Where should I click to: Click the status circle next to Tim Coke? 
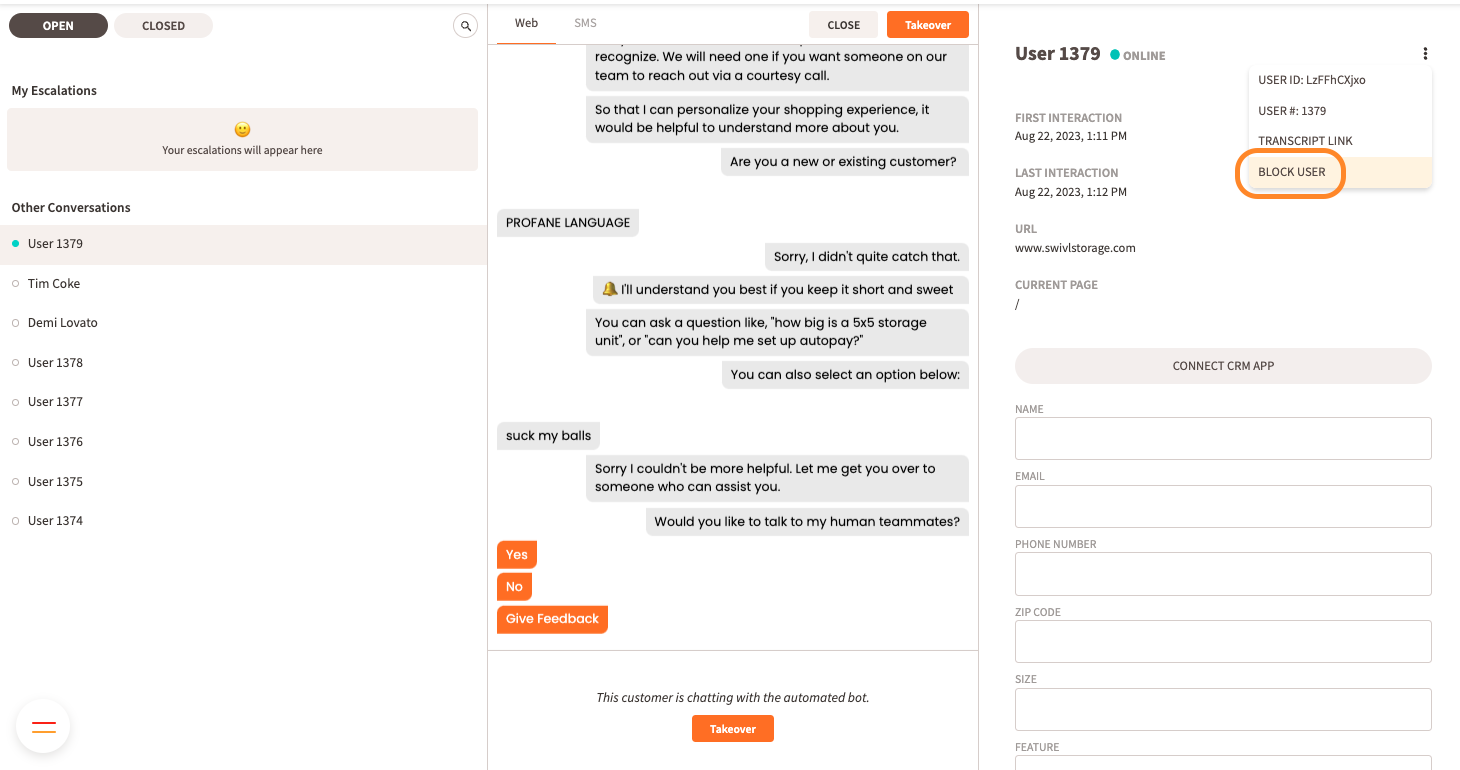15,283
